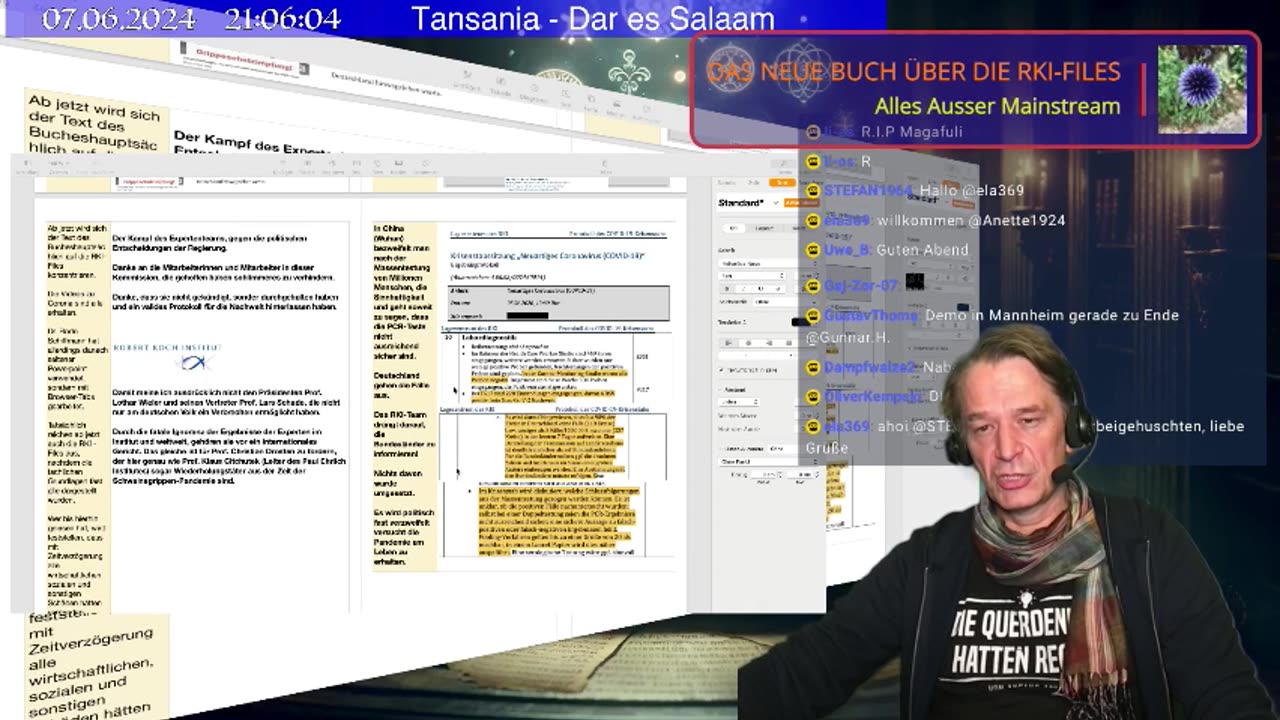Click chat username Dampfwalze2
Viewport: 1280px width, 720px height.
(x=870, y=367)
